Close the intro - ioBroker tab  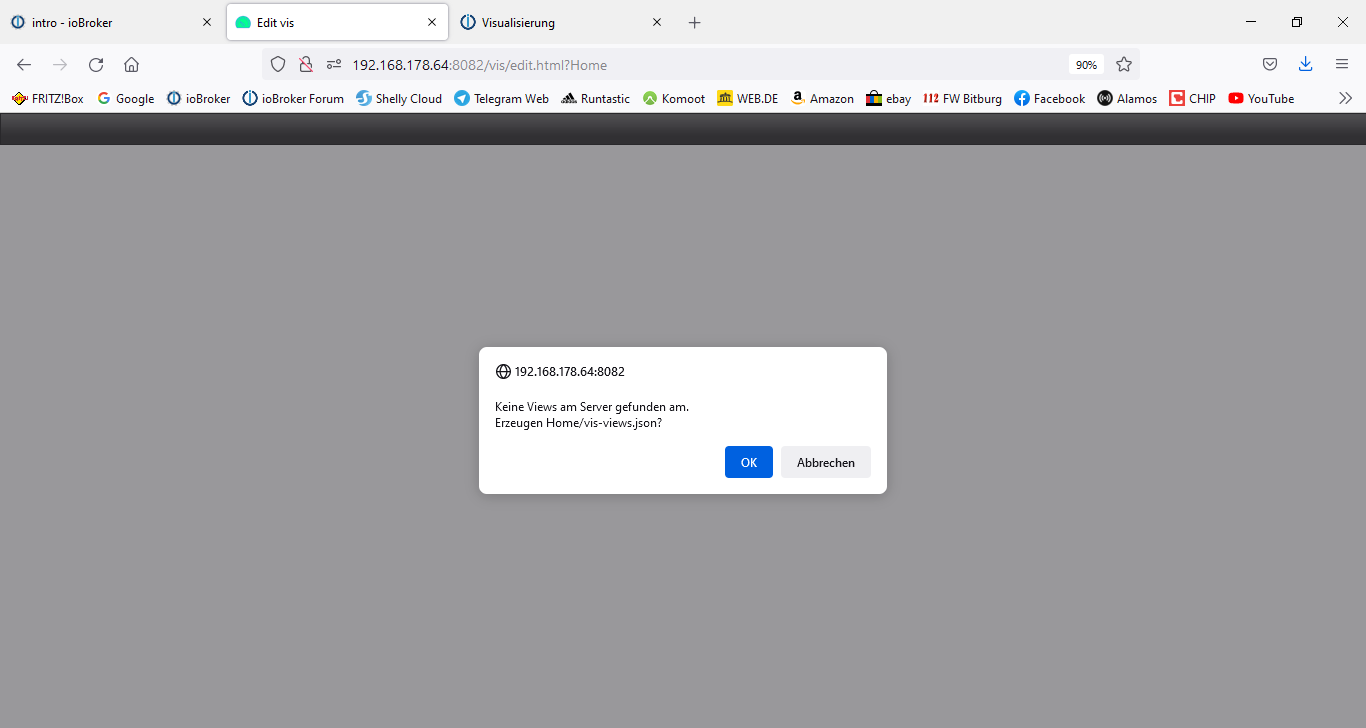pyautogui.click(x=207, y=22)
